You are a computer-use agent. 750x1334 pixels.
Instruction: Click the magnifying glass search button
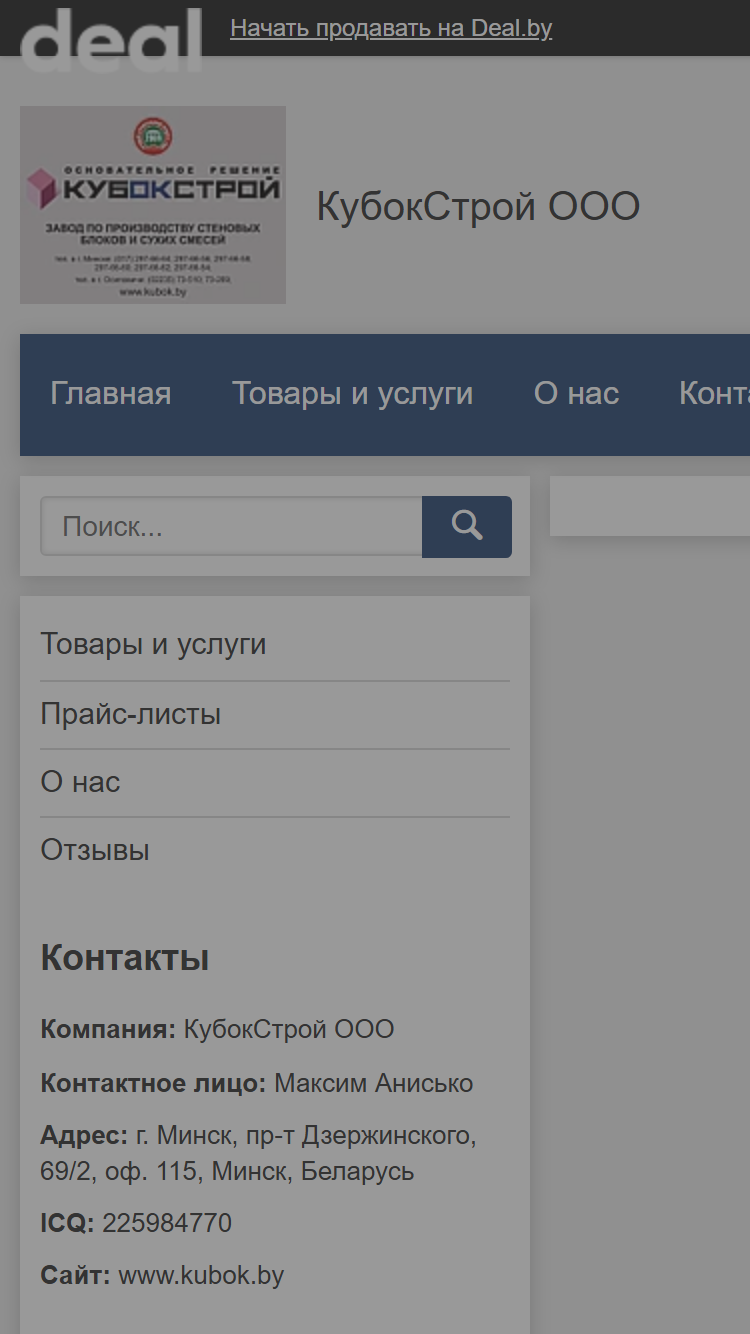point(467,526)
